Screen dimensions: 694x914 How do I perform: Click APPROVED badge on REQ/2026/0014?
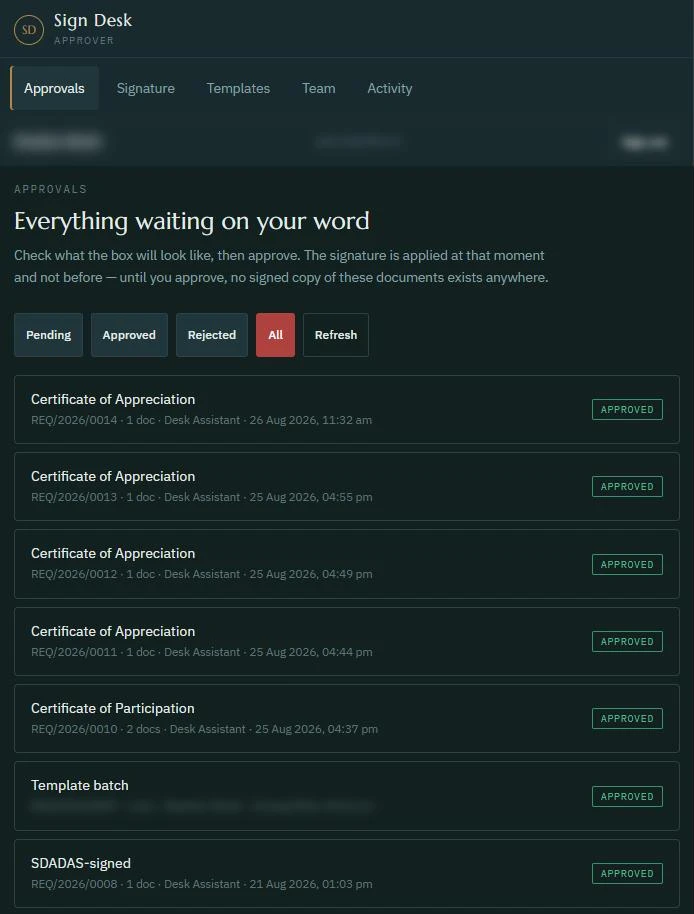click(x=628, y=410)
